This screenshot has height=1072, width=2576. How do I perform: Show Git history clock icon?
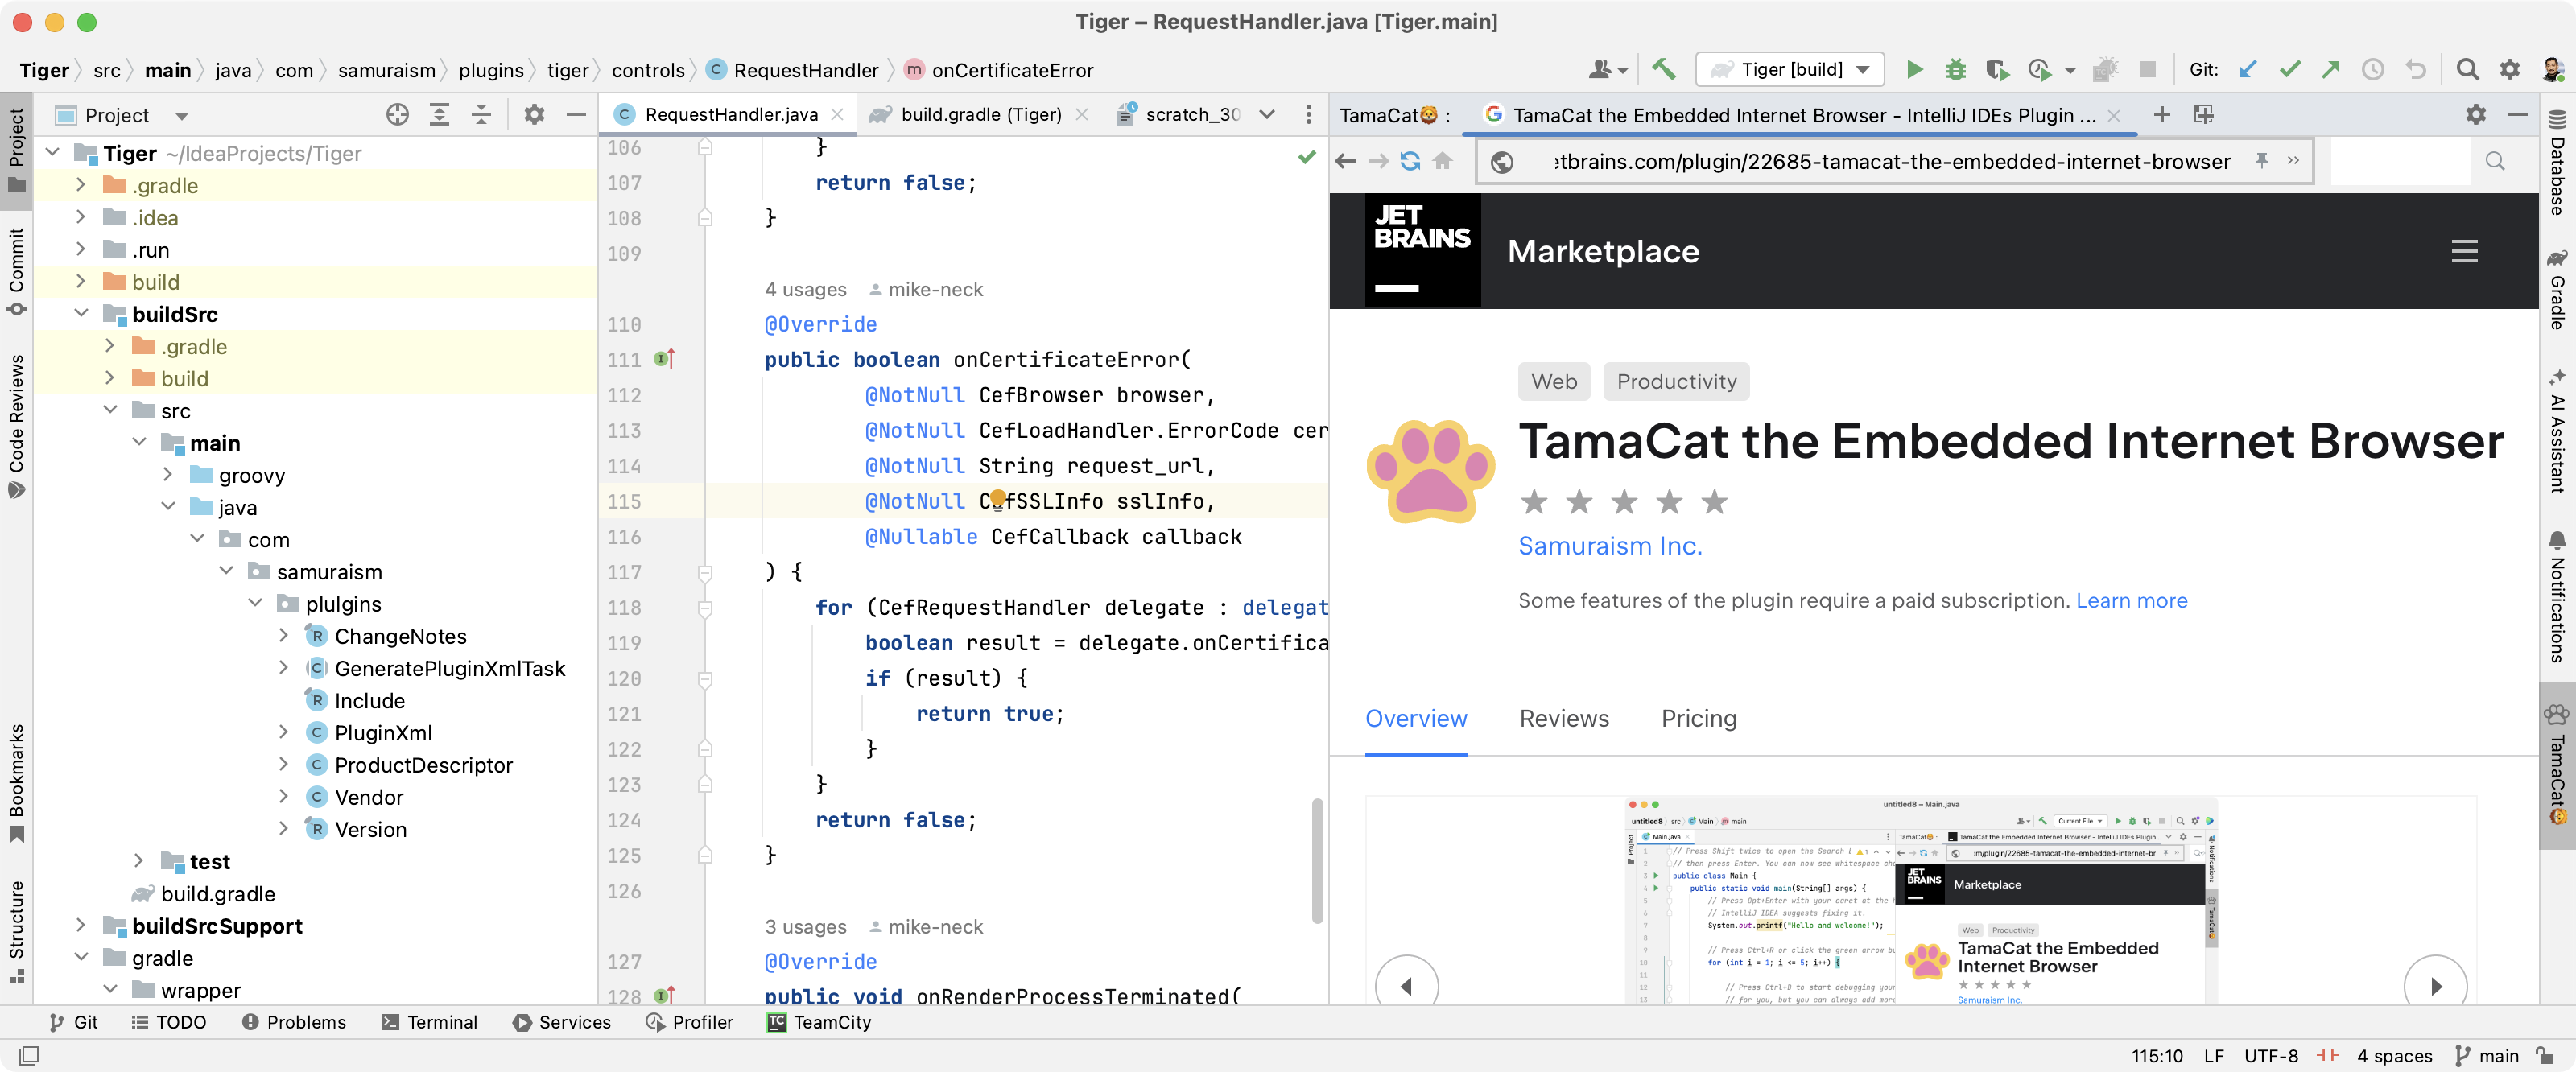[x=2372, y=69]
